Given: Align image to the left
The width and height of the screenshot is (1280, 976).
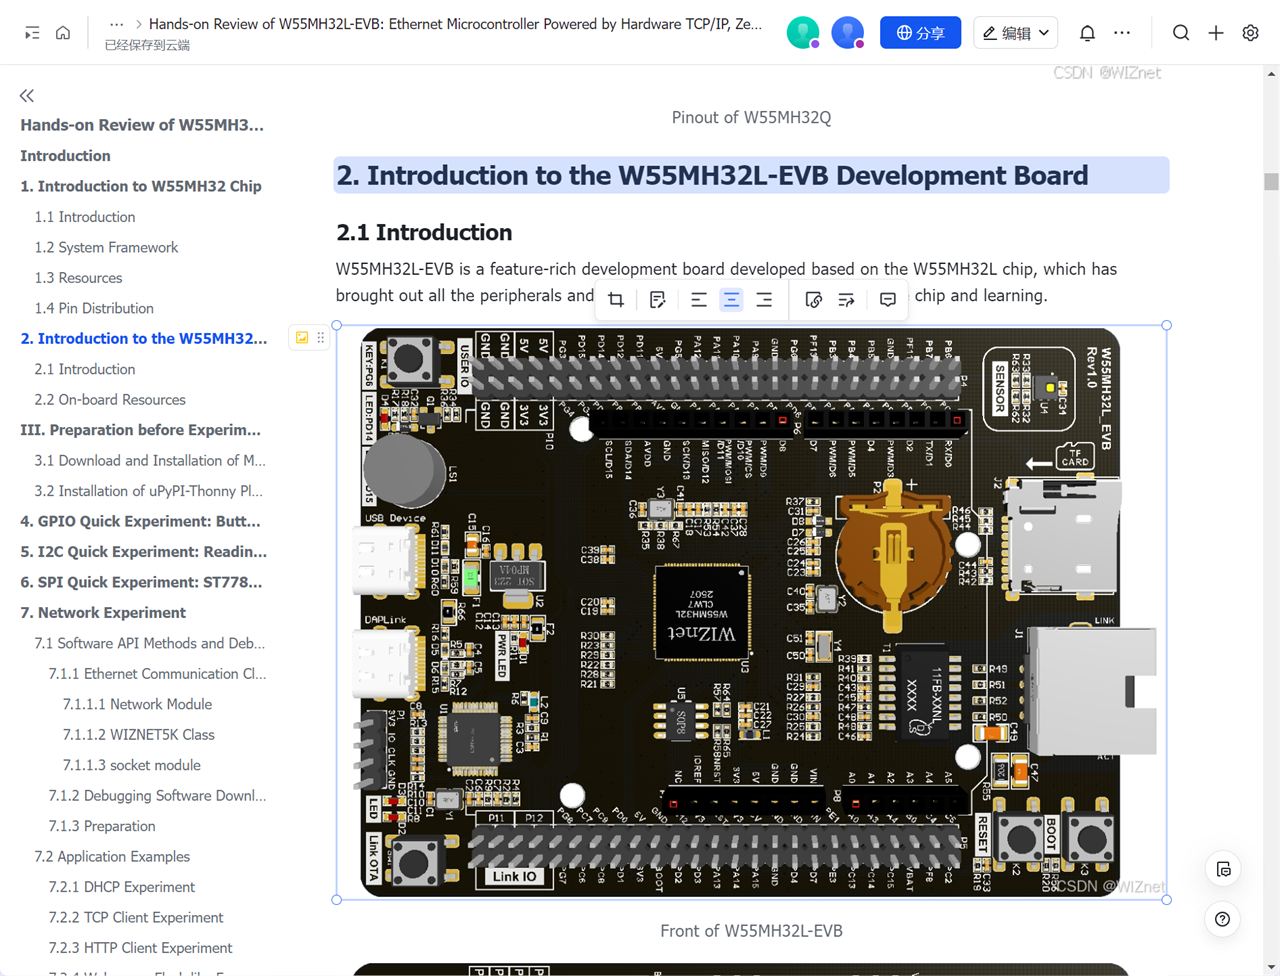Looking at the screenshot, I should click(699, 300).
